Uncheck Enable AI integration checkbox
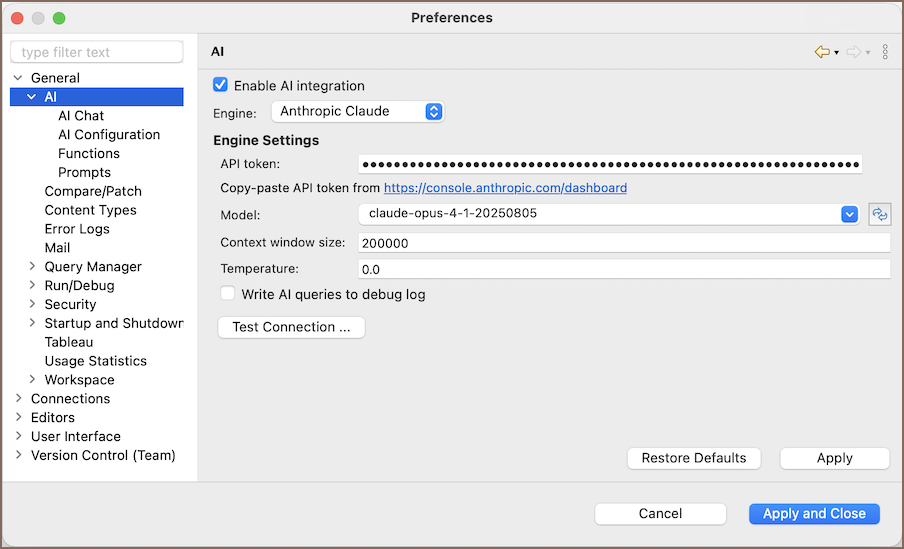This screenshot has width=904, height=549. click(221, 86)
